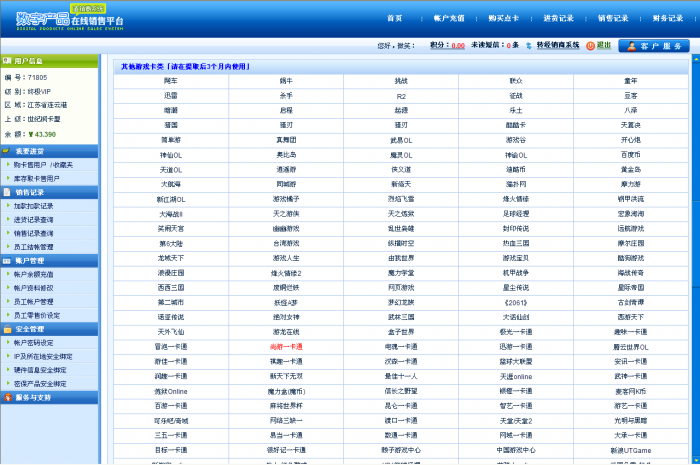Viewport: 700px width, 465px height.
Task: Click the 积分 0.00 points link
Action: click(447, 45)
